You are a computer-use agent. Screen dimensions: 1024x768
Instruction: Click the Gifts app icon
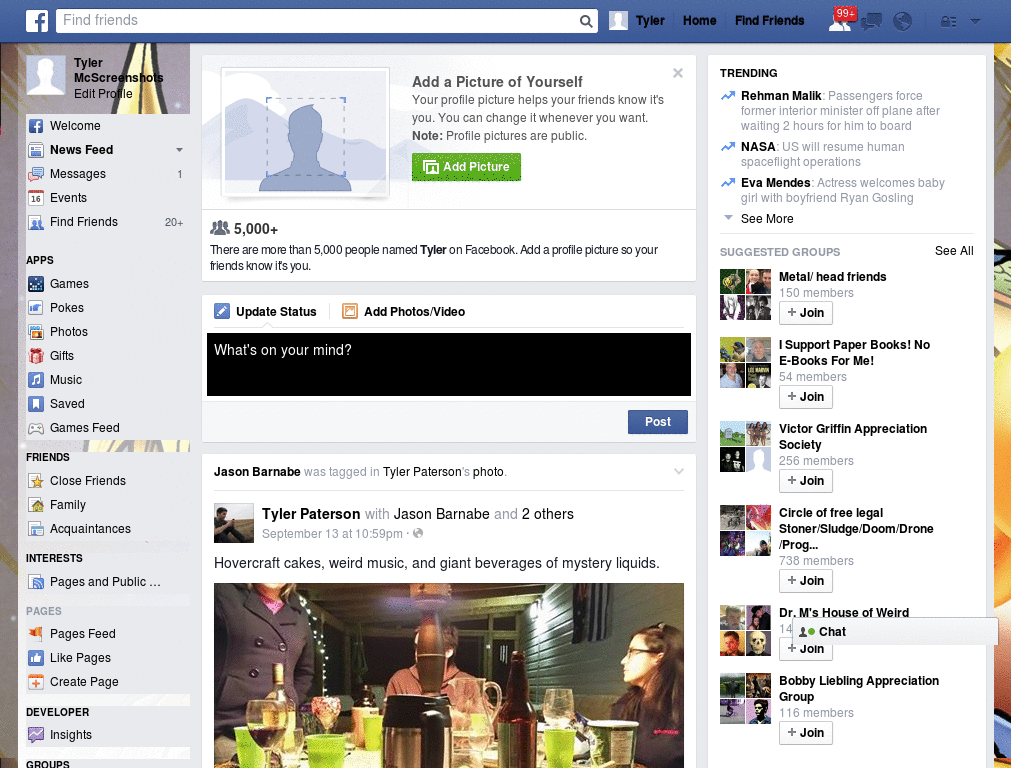(x=36, y=356)
